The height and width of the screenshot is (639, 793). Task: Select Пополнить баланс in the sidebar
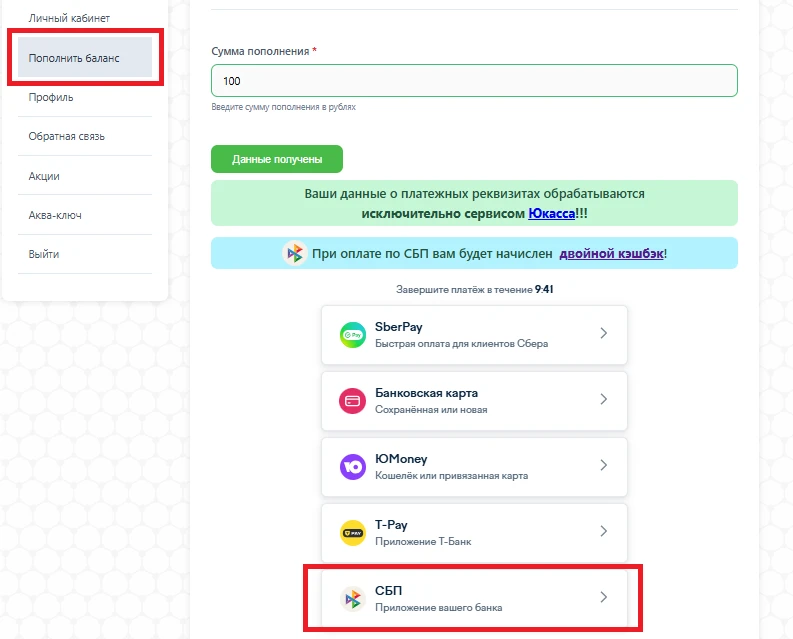pyautogui.click(x=85, y=57)
